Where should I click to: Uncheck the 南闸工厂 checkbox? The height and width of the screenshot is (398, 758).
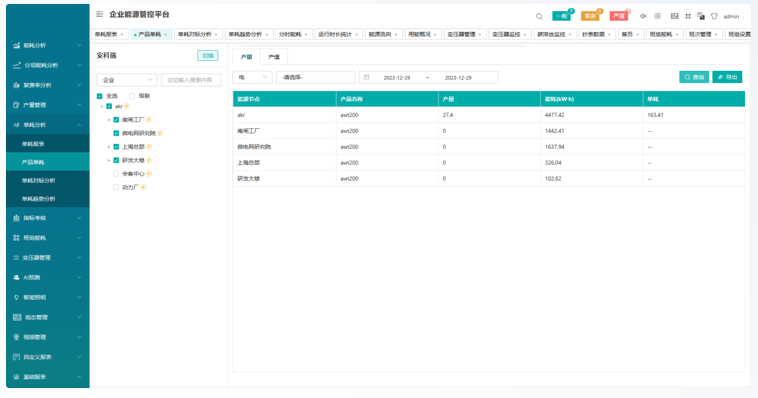click(x=116, y=119)
